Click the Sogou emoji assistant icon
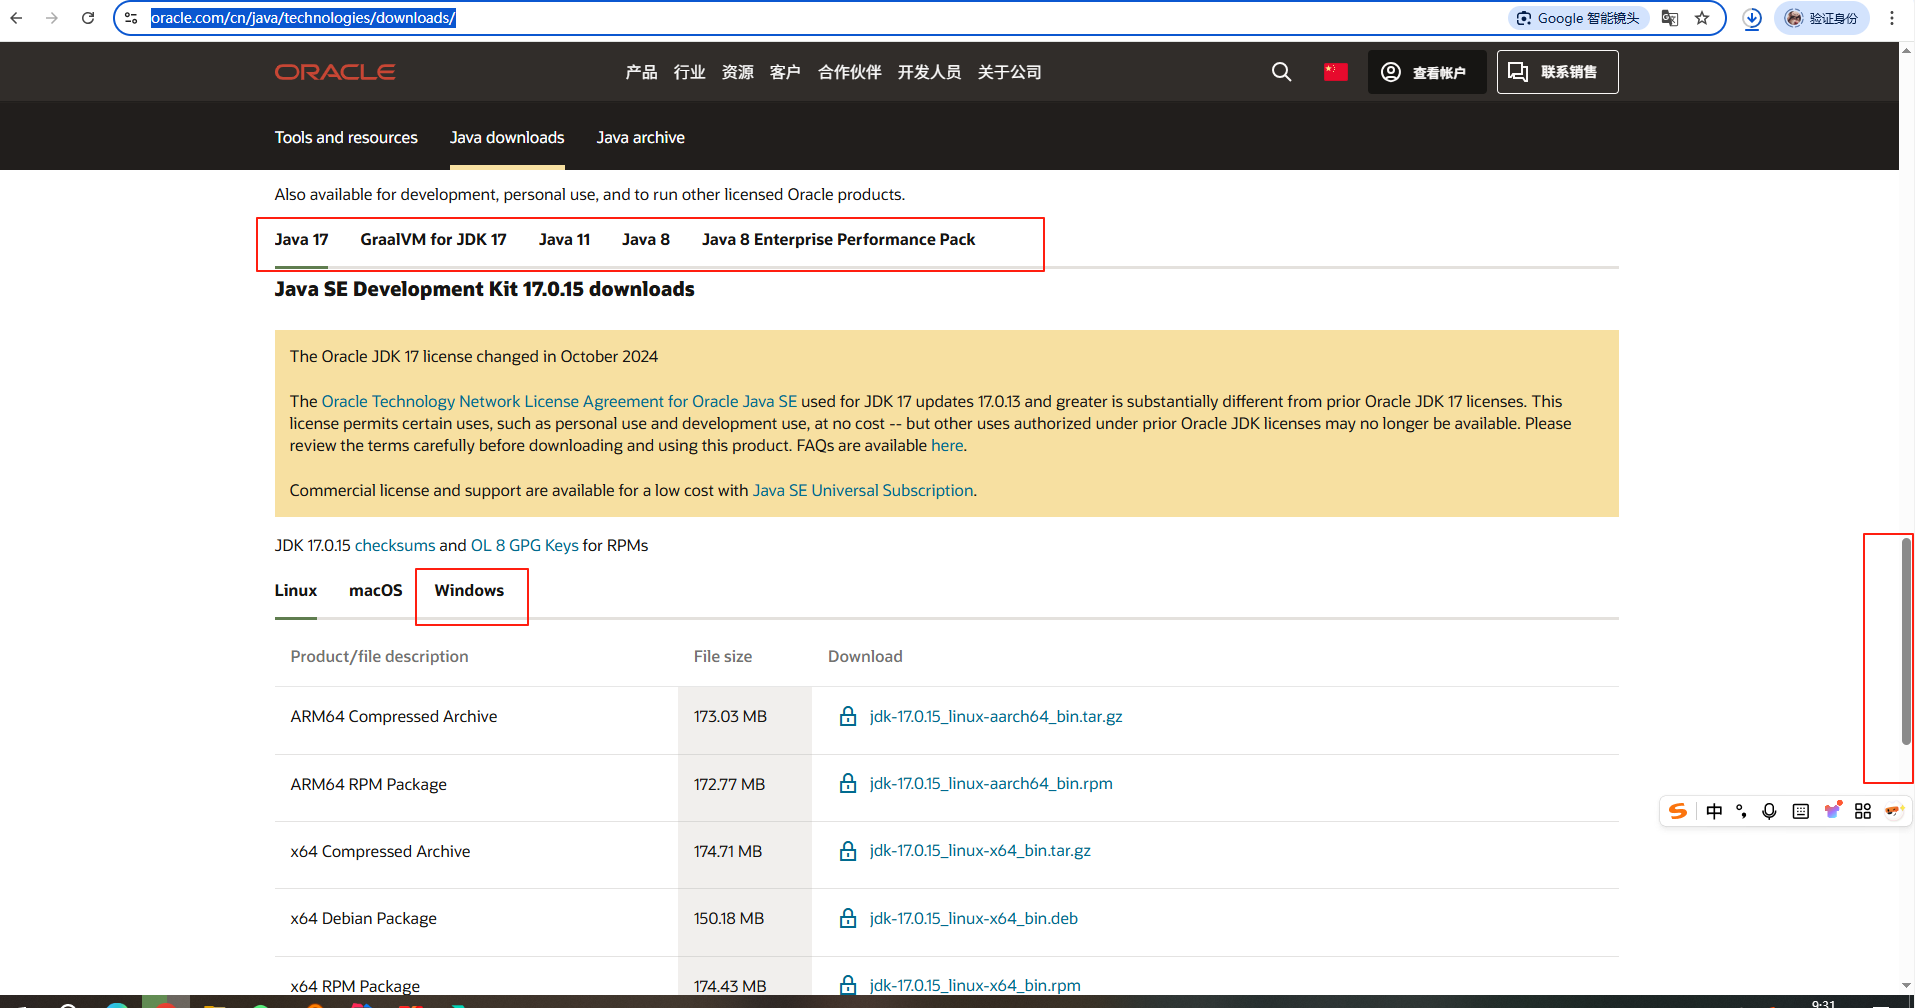Image resolution: width=1915 pixels, height=1008 pixels. point(1892,811)
